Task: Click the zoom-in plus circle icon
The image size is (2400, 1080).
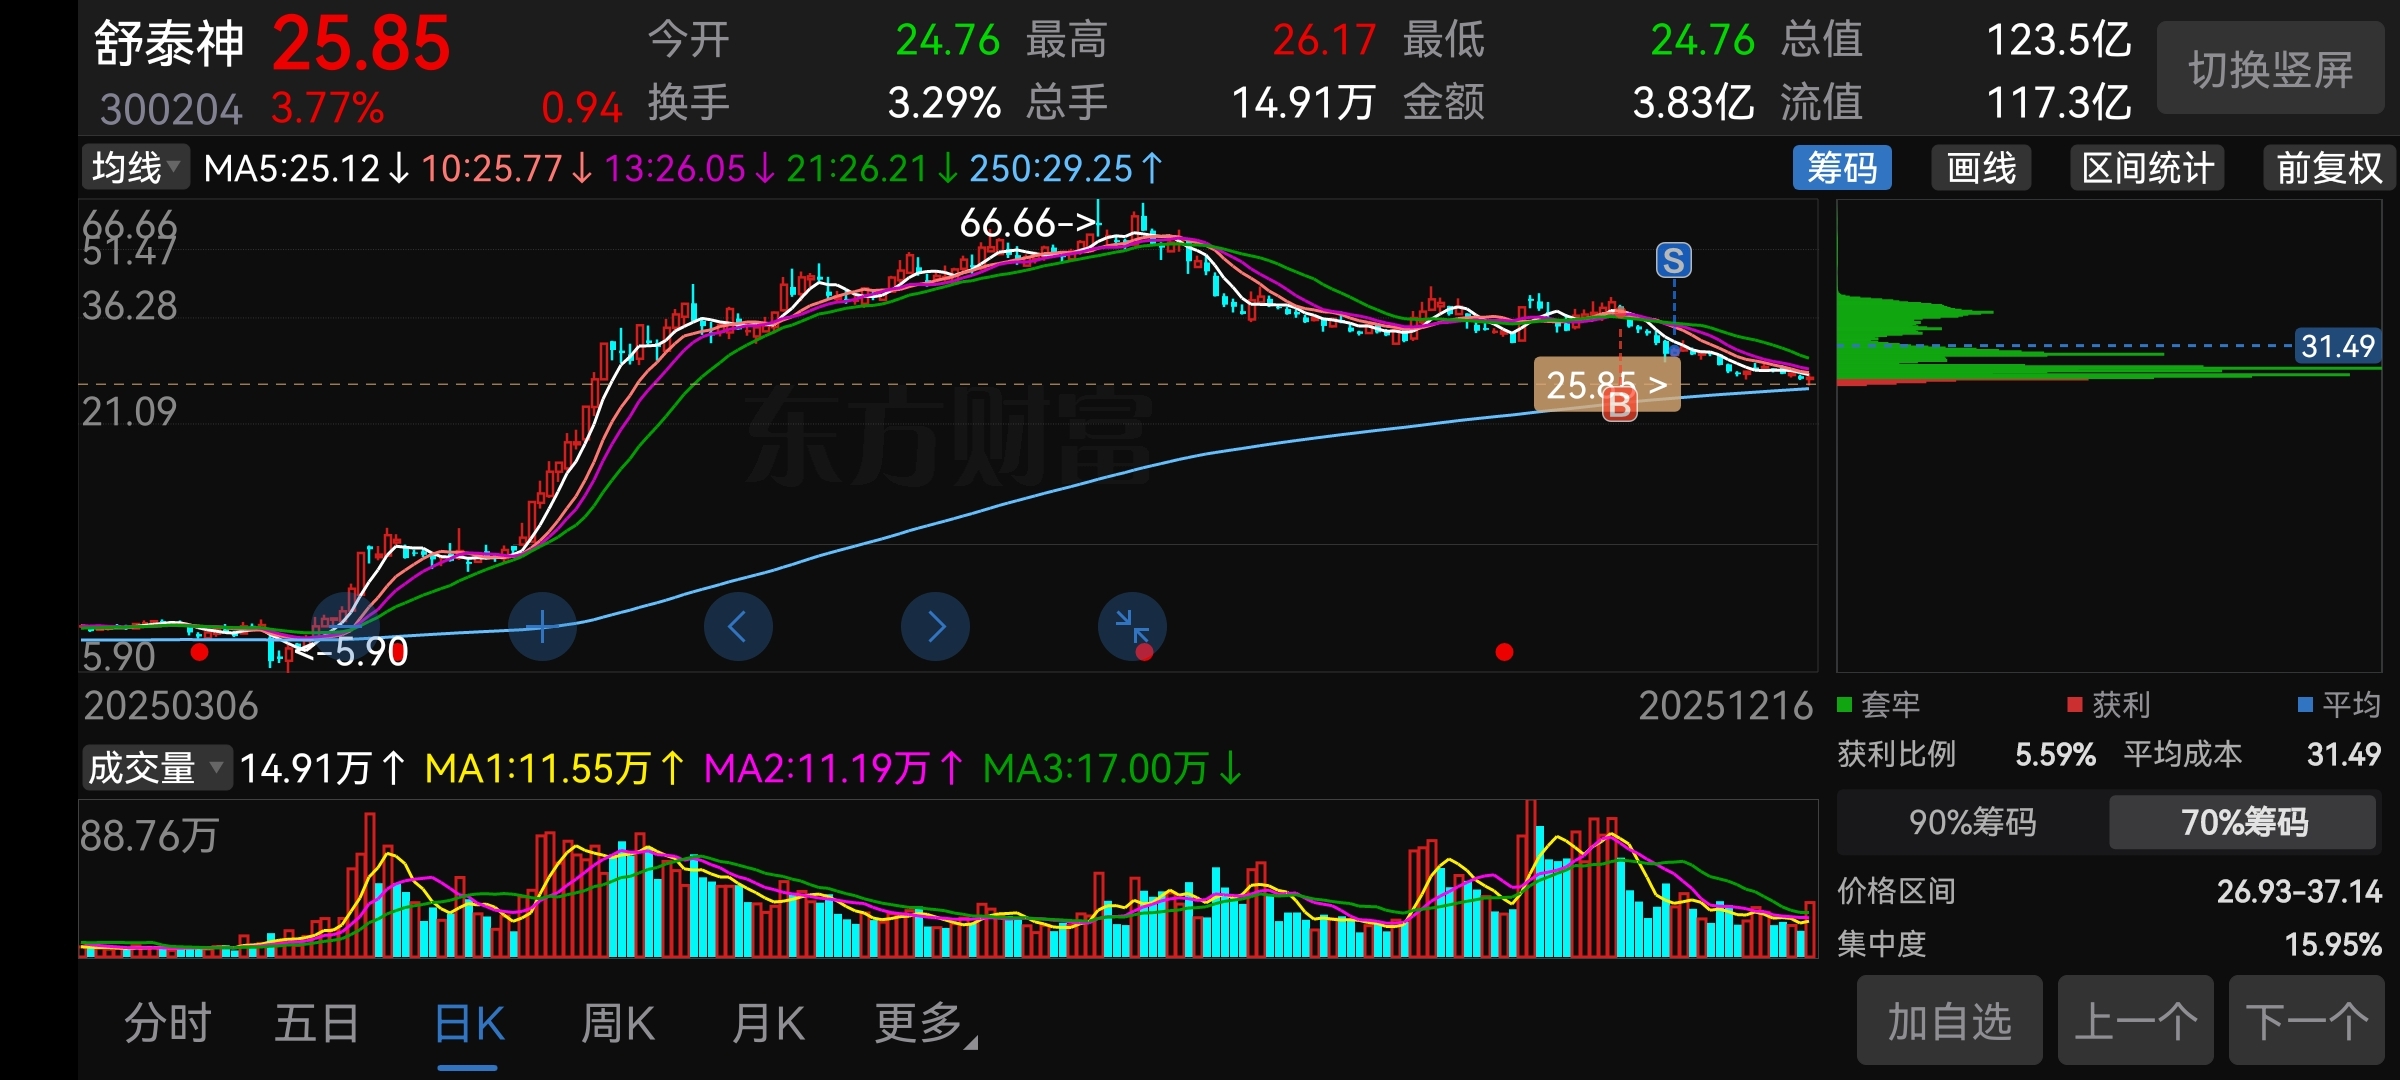Action: [542, 627]
